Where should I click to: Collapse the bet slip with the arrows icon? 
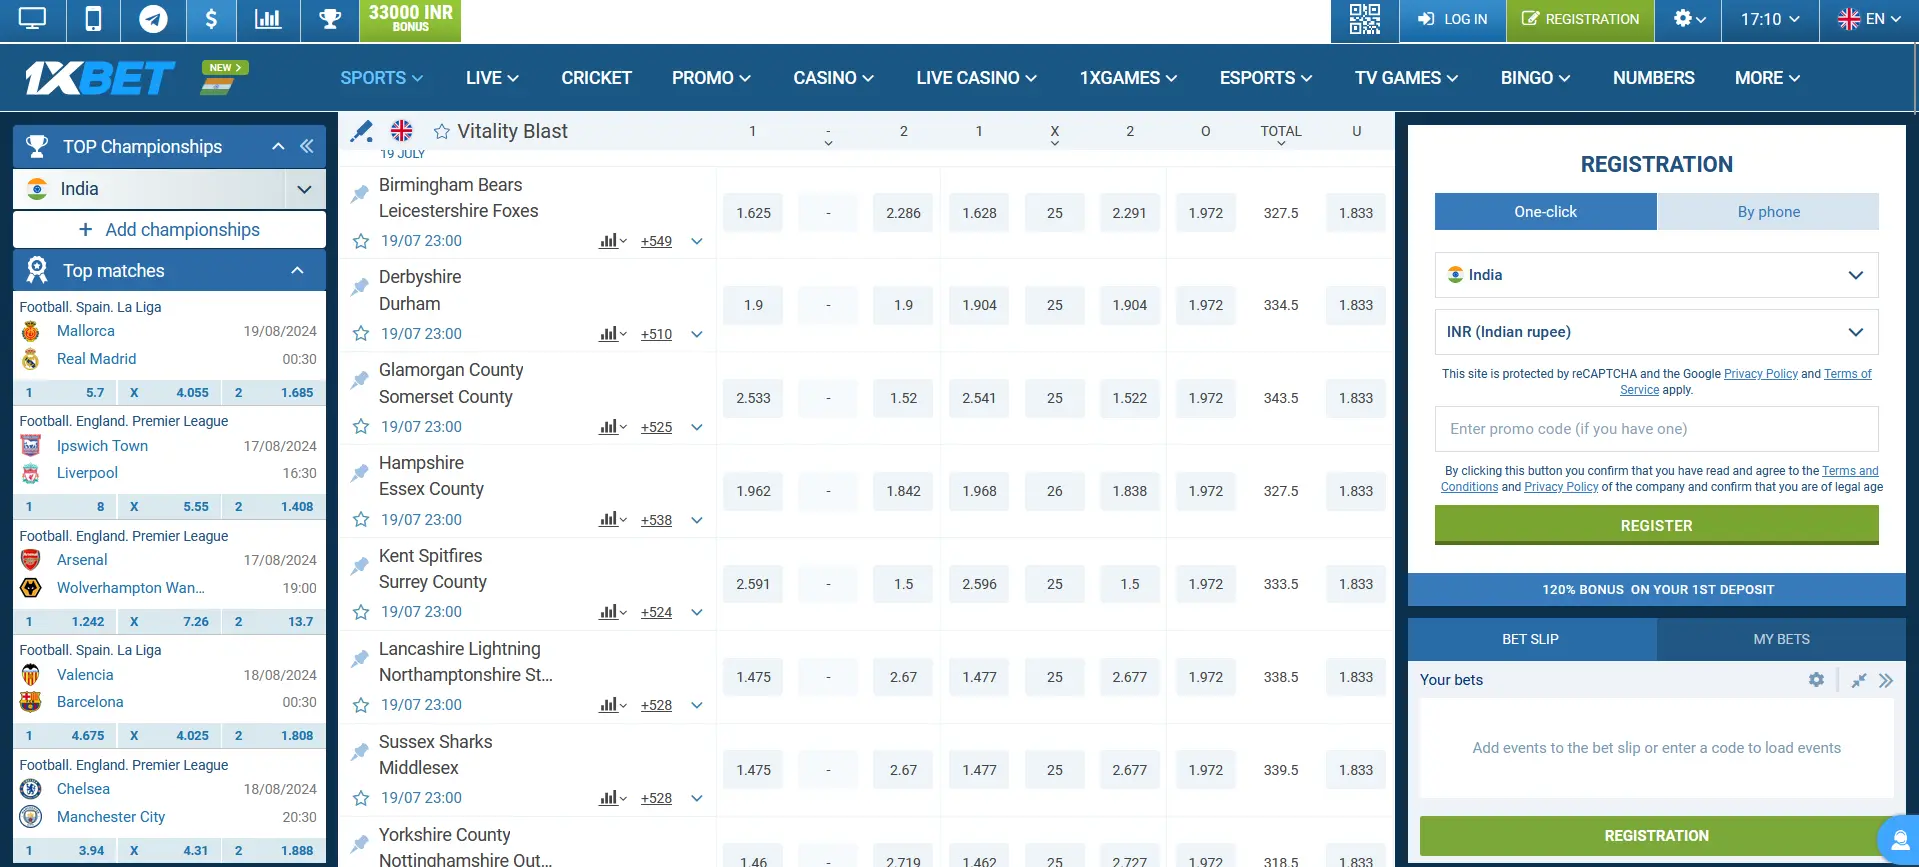pyautogui.click(x=1859, y=680)
